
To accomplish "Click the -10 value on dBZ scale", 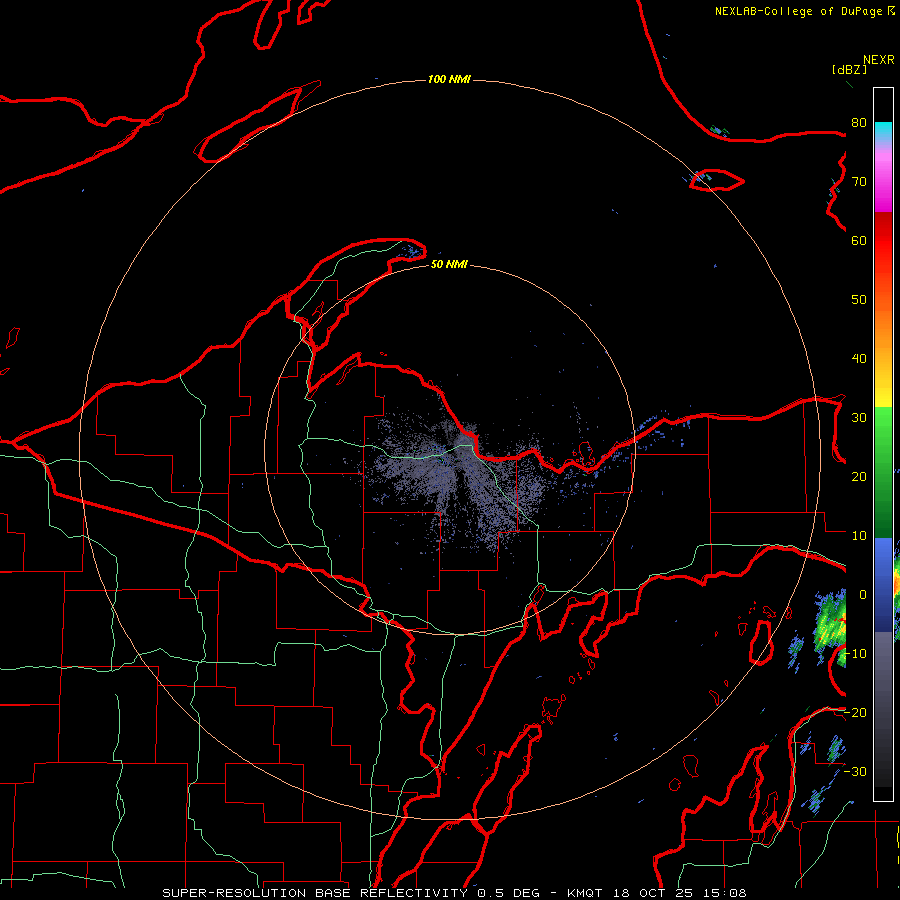I will (855, 654).
